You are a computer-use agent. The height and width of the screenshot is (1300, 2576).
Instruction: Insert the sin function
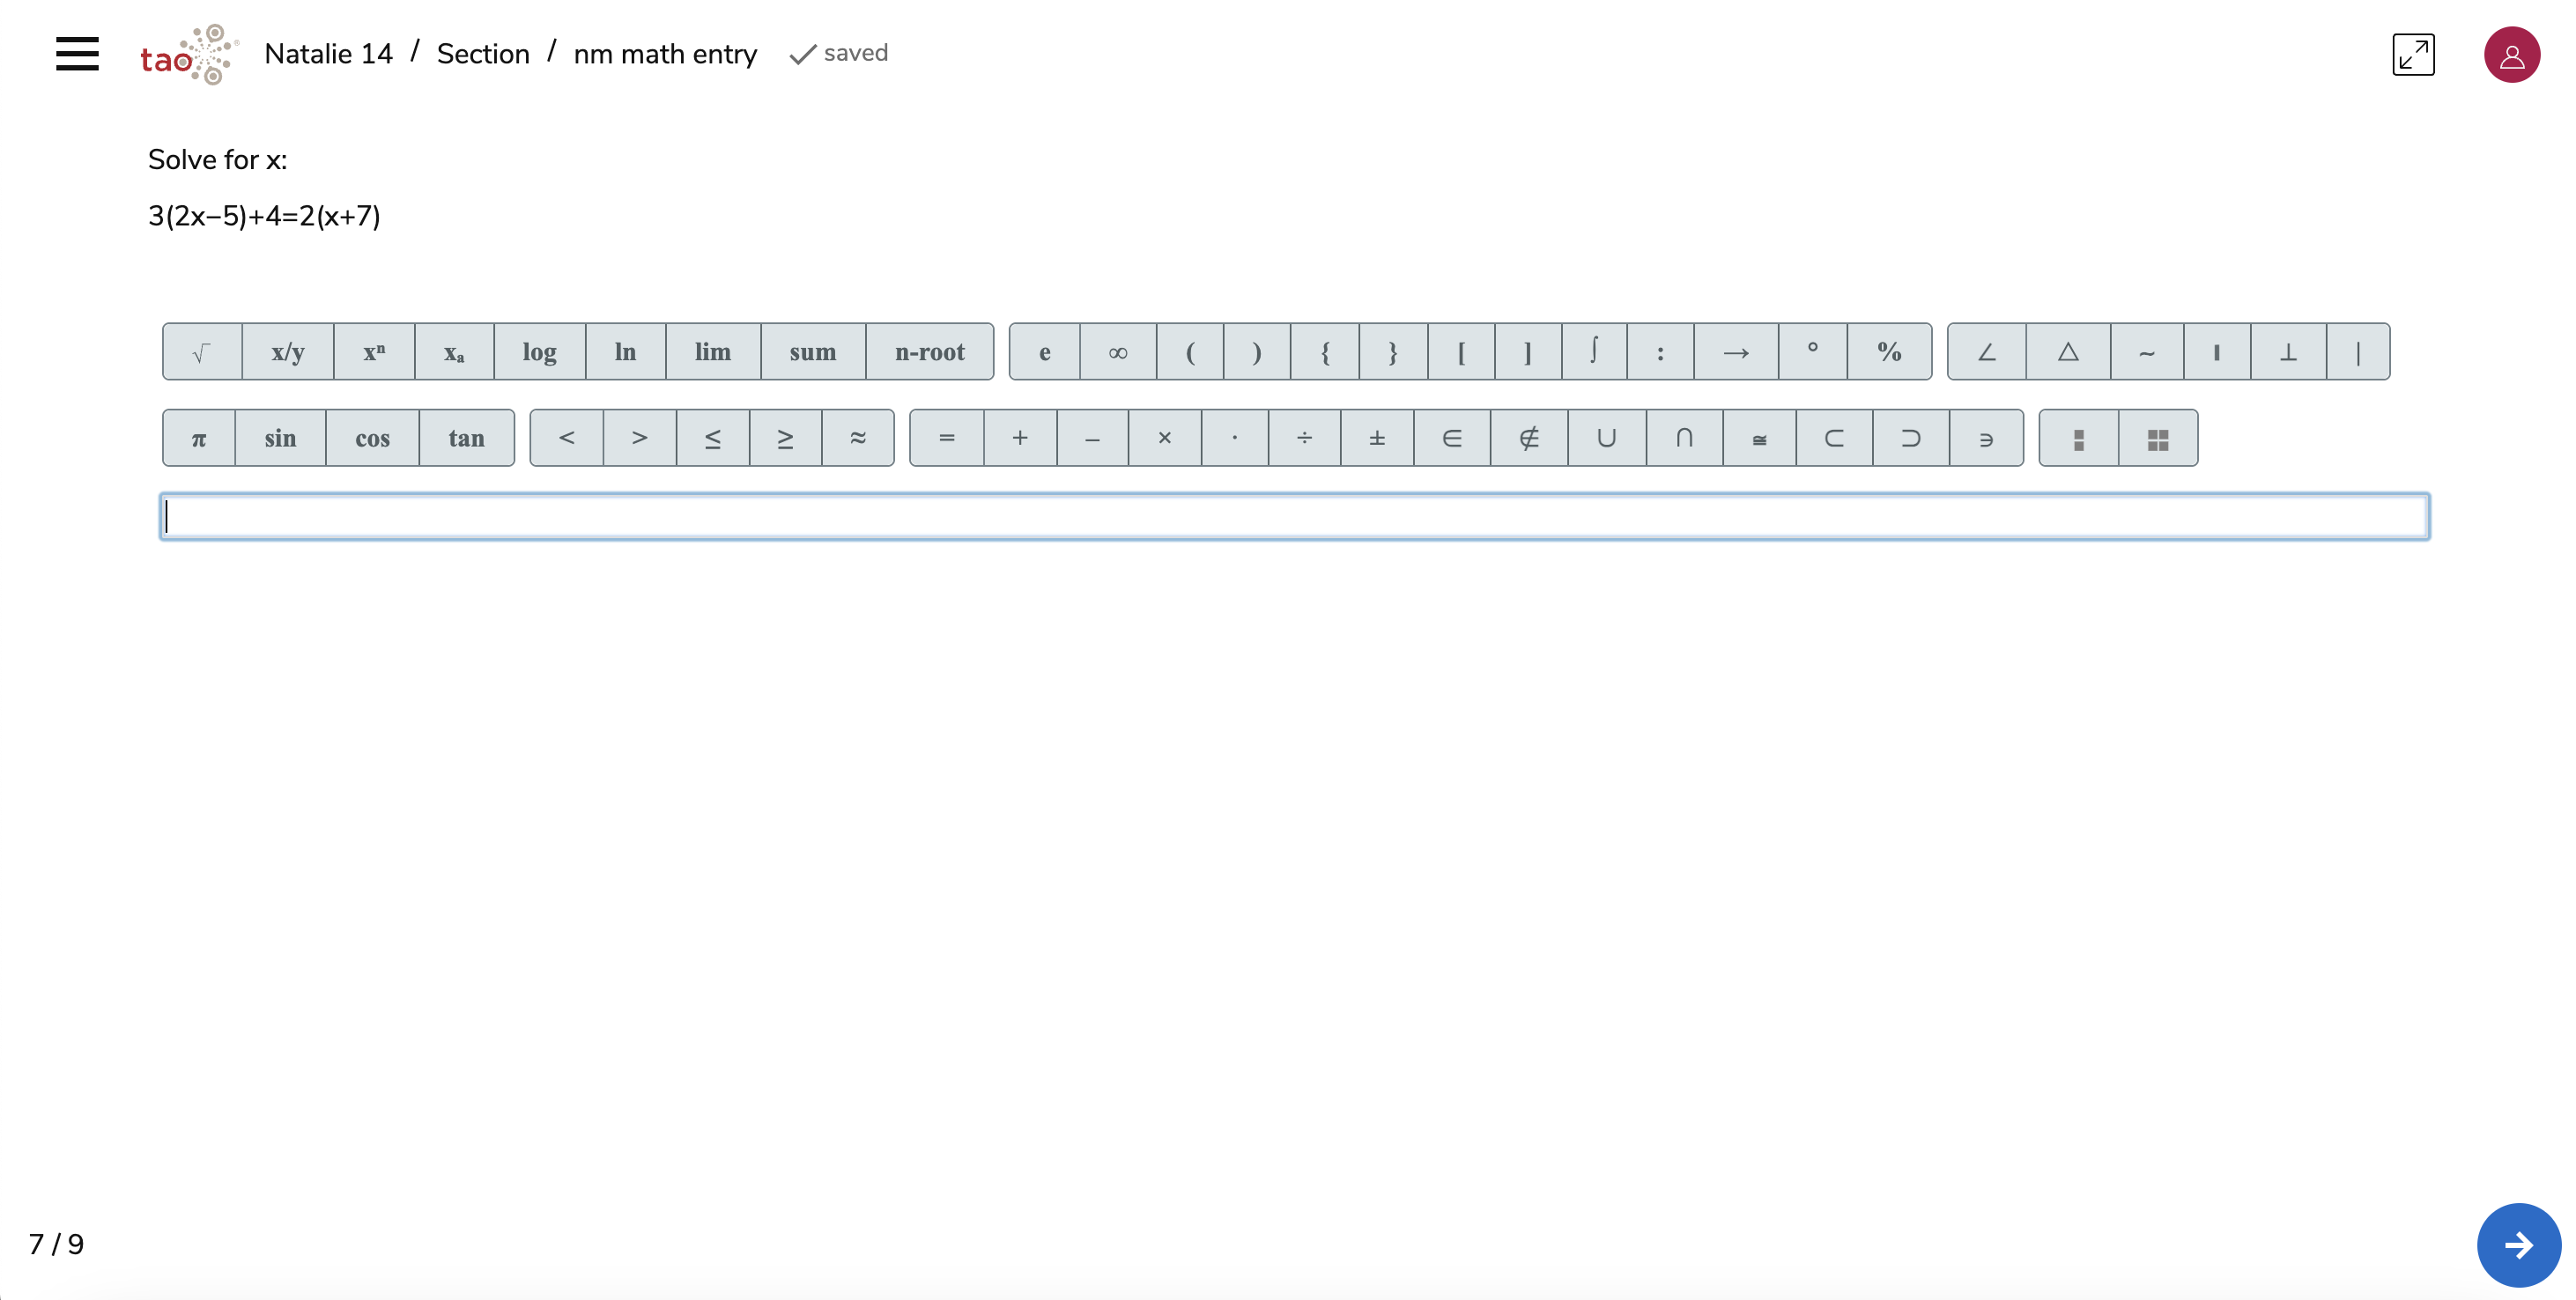coord(280,438)
